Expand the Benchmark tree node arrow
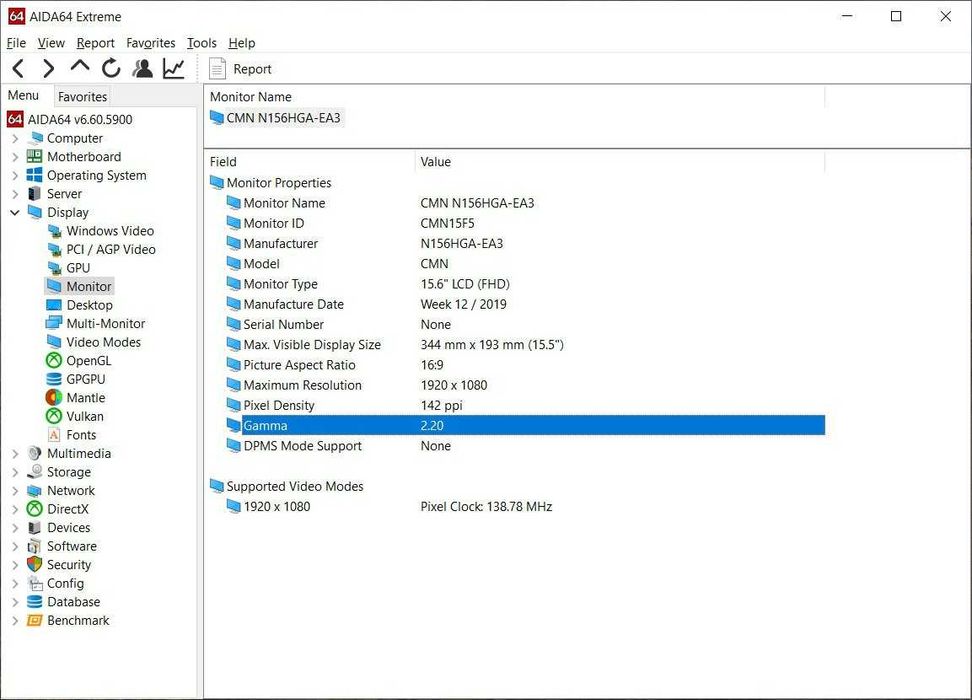Image resolution: width=972 pixels, height=700 pixels. point(15,621)
